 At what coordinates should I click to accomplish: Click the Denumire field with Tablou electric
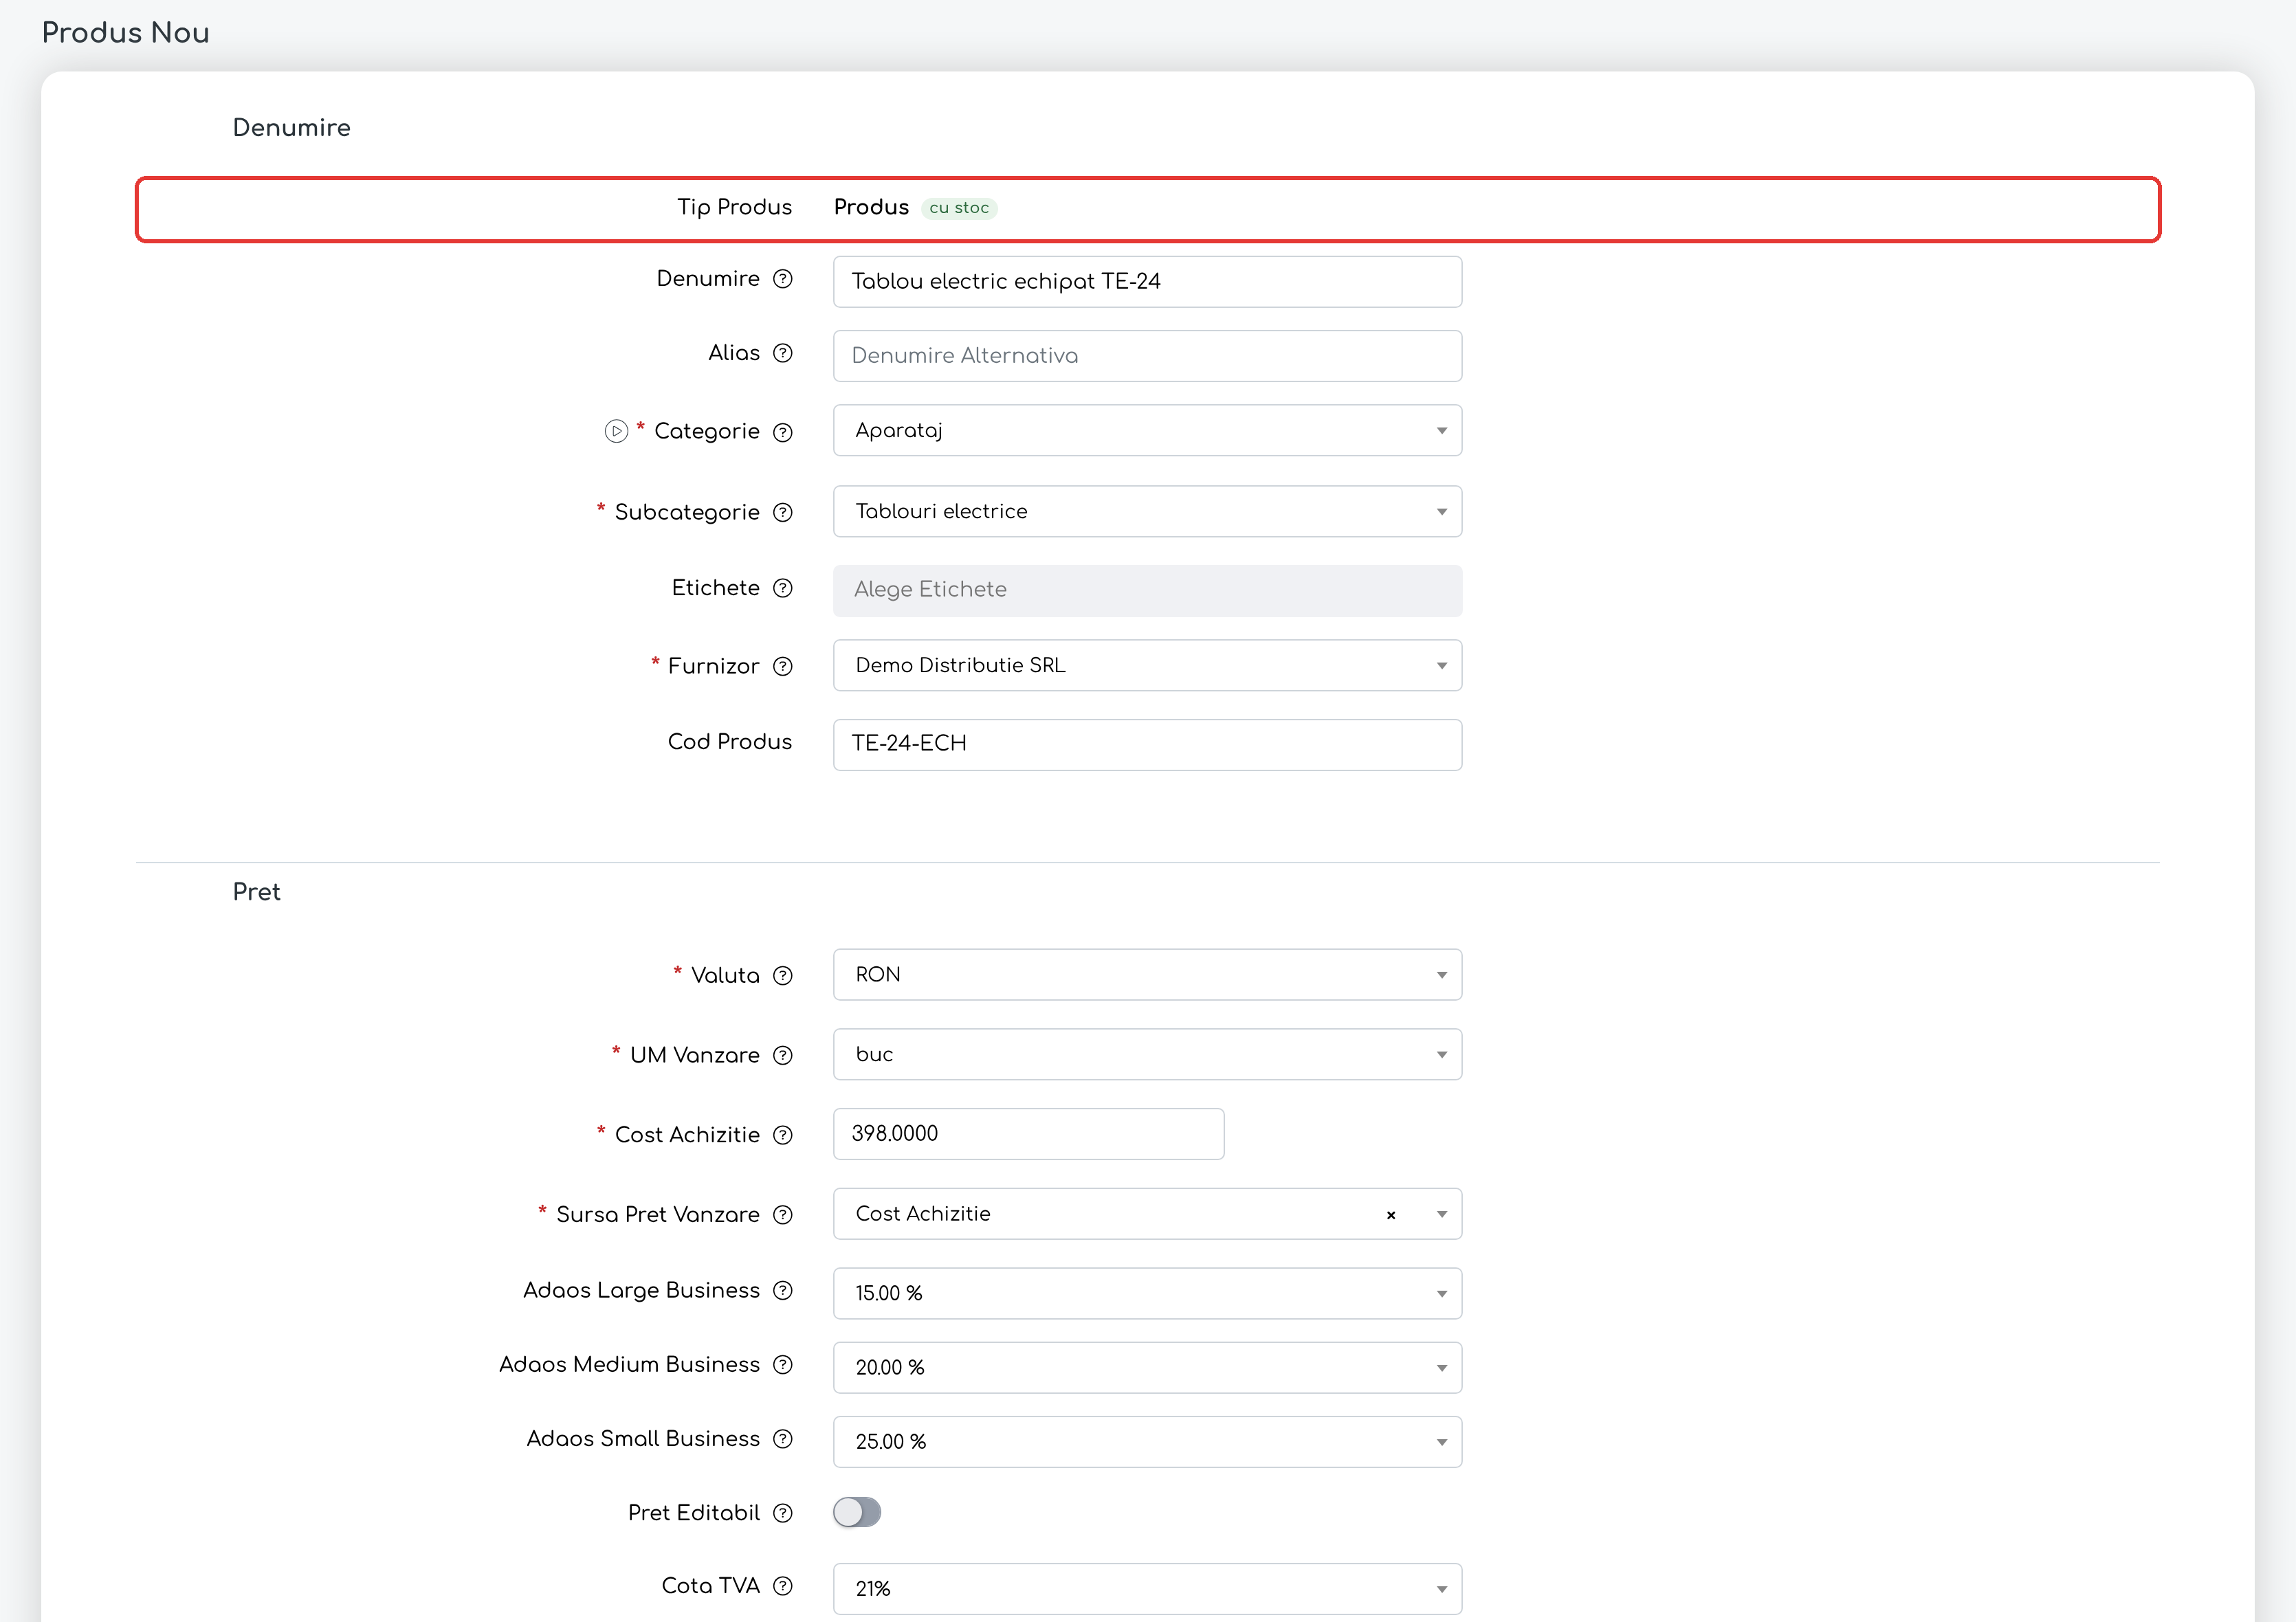[1147, 282]
